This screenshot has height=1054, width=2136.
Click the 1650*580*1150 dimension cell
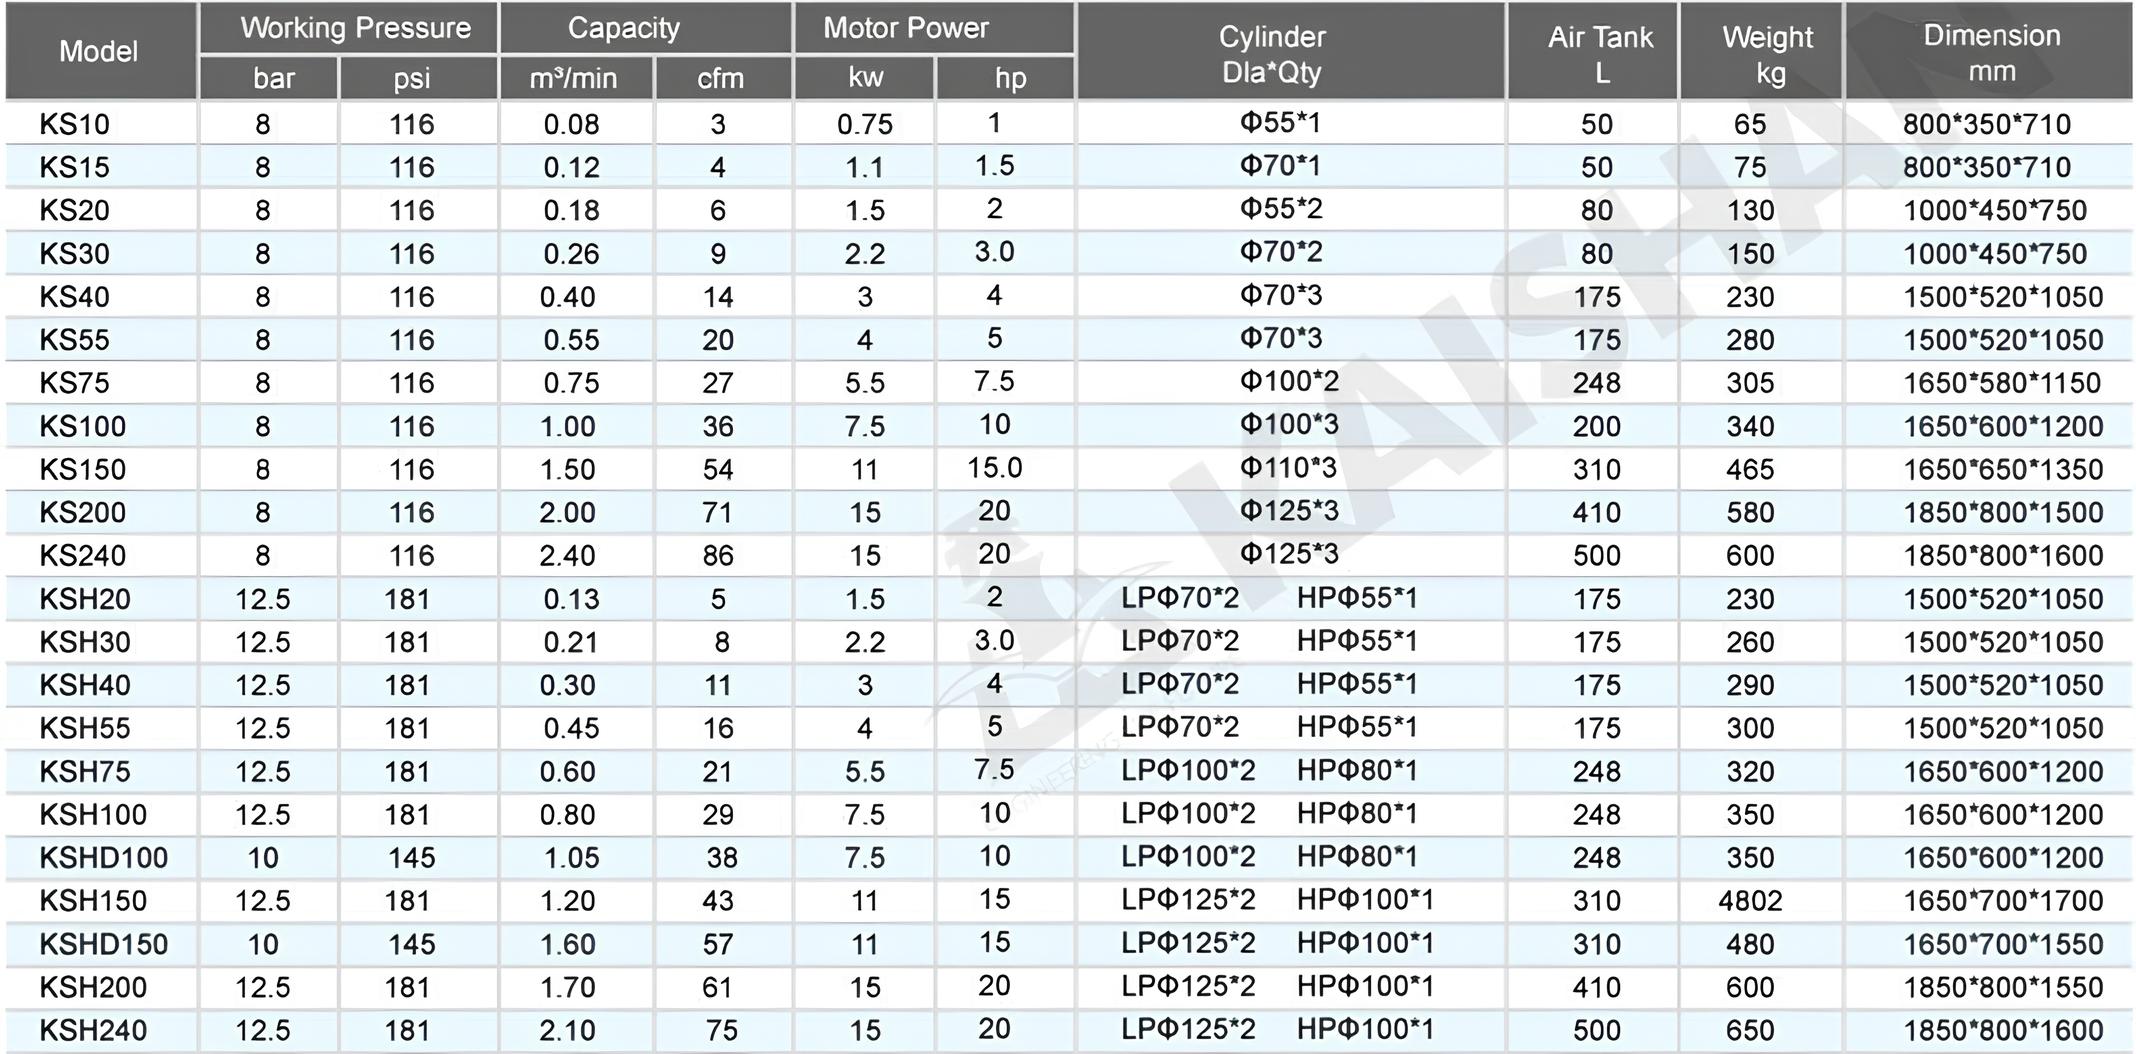(x=2002, y=383)
